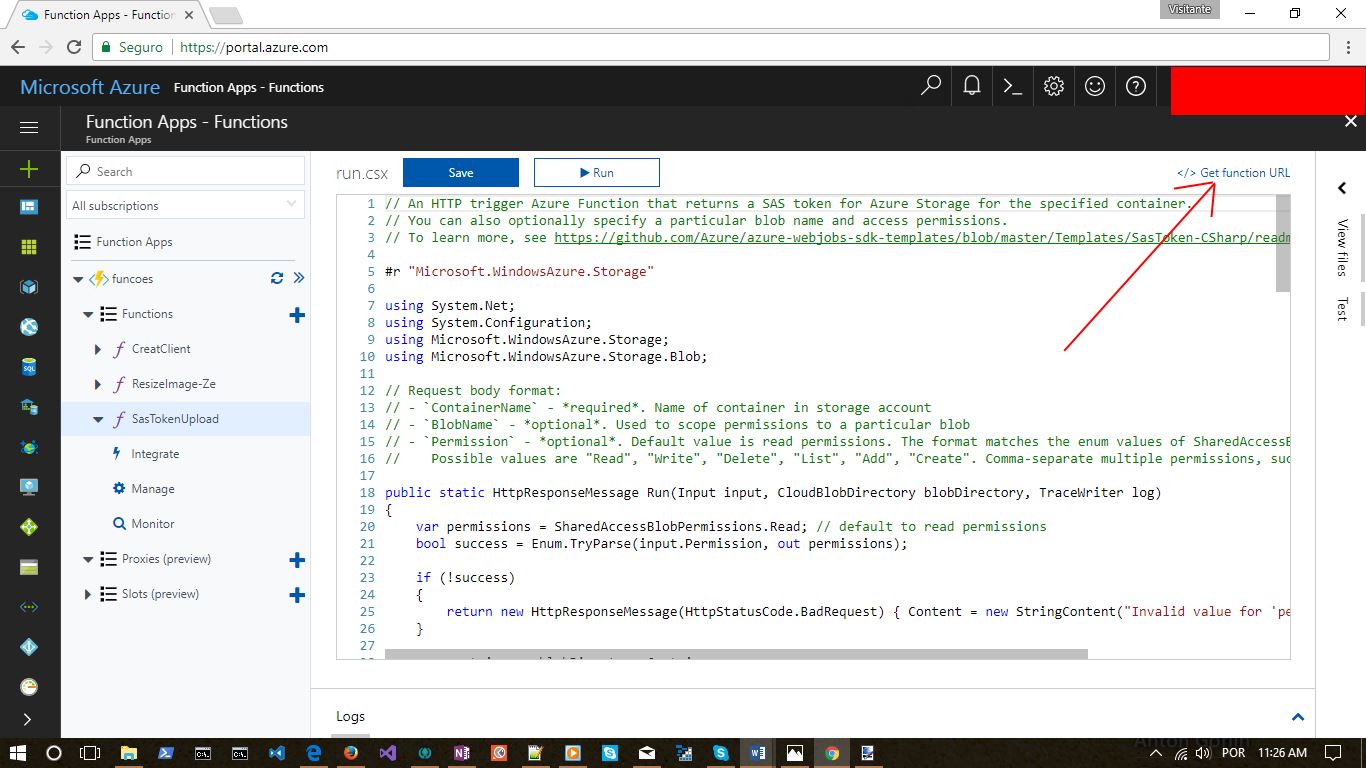Click the Function Apps - Functions breadcrumb
This screenshot has height=768, width=1366.
click(248, 87)
